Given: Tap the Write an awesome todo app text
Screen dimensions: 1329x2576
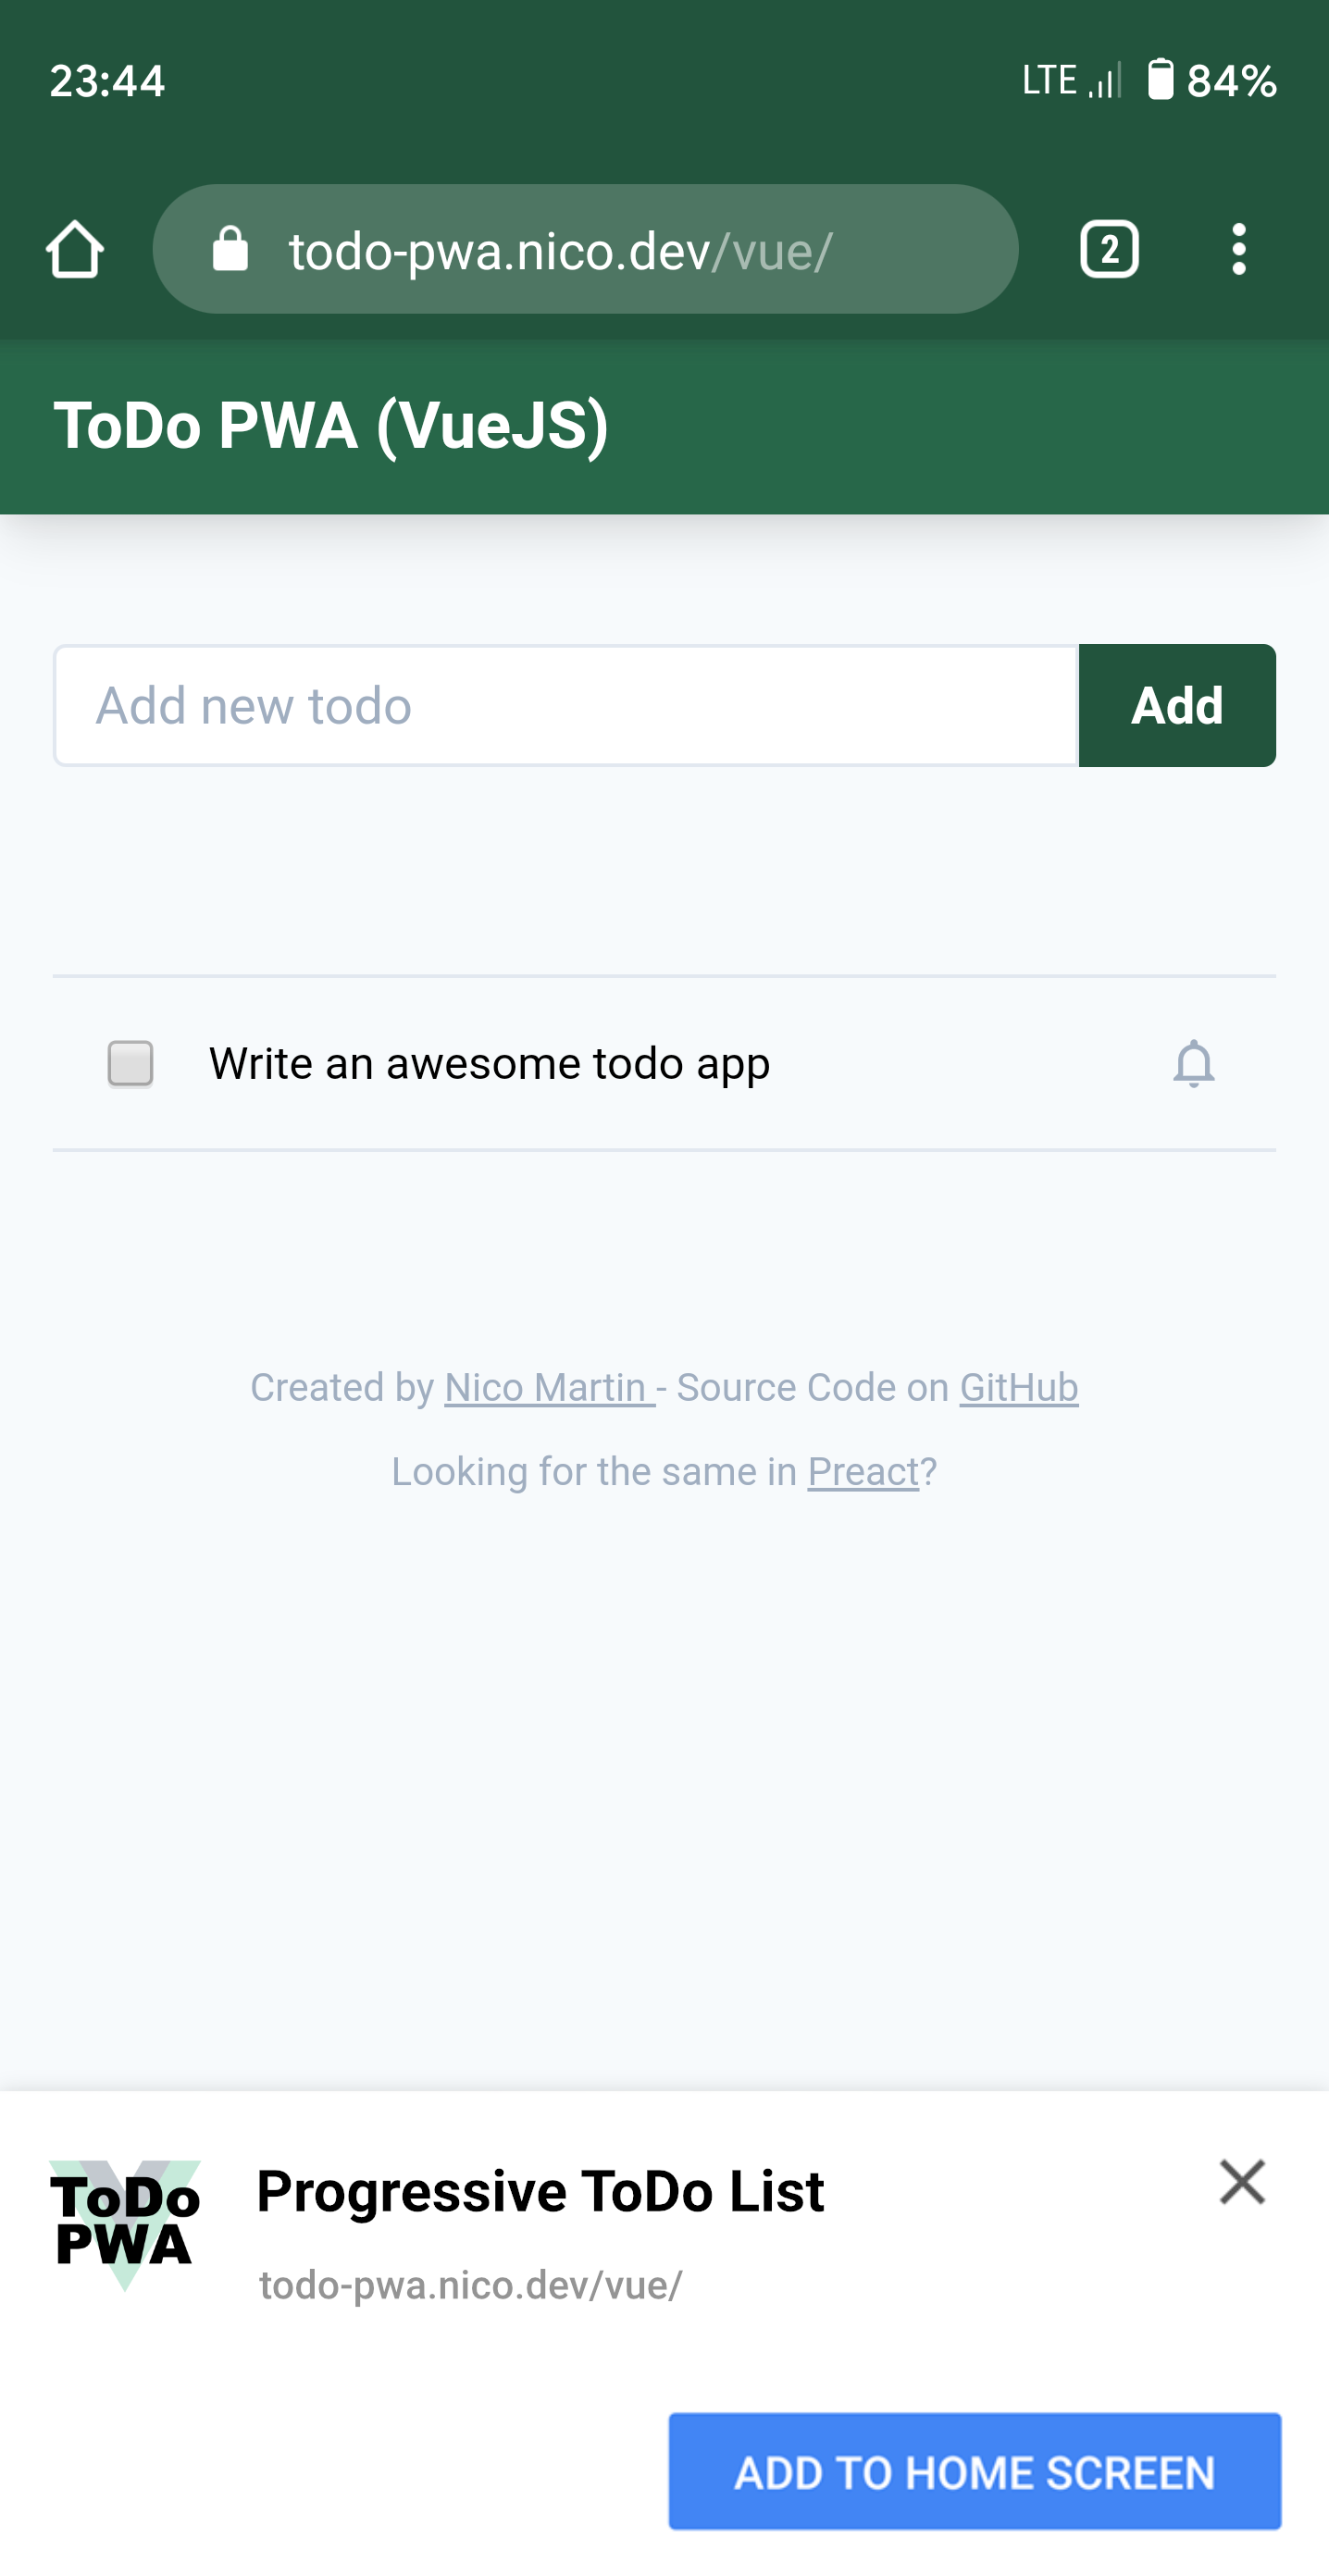Looking at the screenshot, I should click(489, 1064).
